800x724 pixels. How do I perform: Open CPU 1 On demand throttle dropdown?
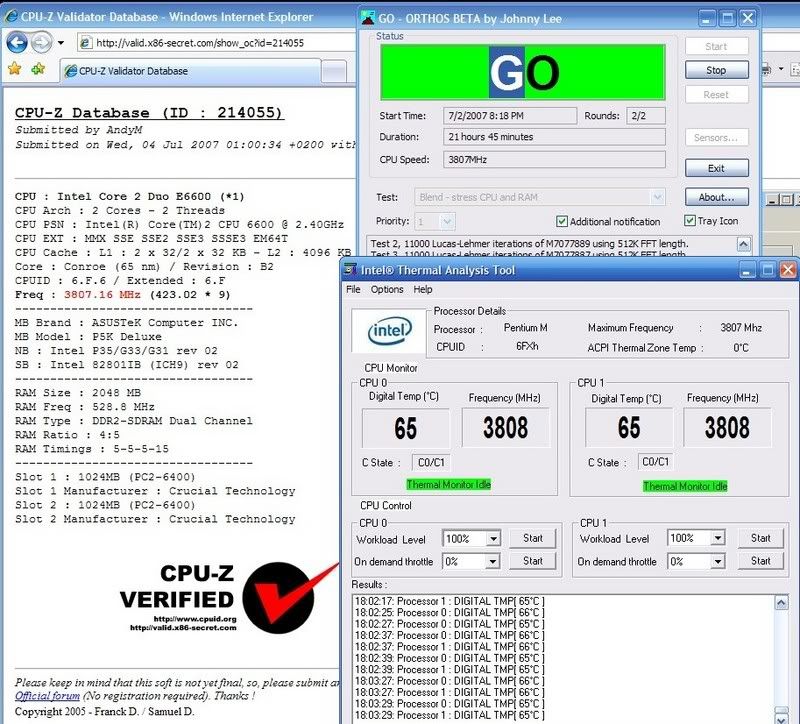(717, 562)
